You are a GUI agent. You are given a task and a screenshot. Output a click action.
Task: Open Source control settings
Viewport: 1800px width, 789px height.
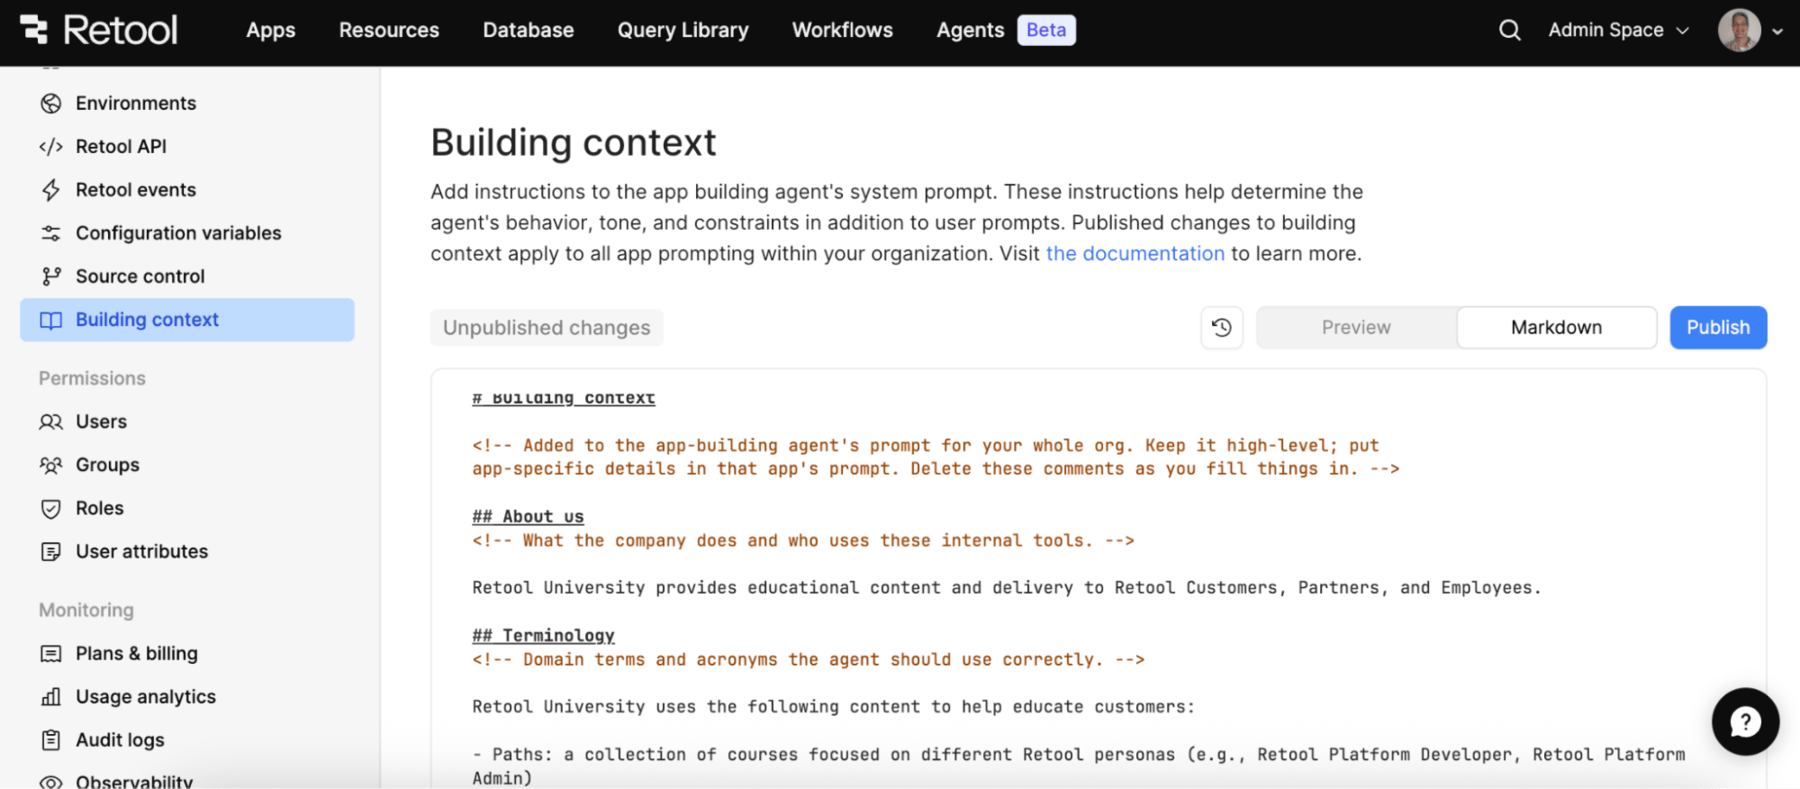tap(140, 276)
